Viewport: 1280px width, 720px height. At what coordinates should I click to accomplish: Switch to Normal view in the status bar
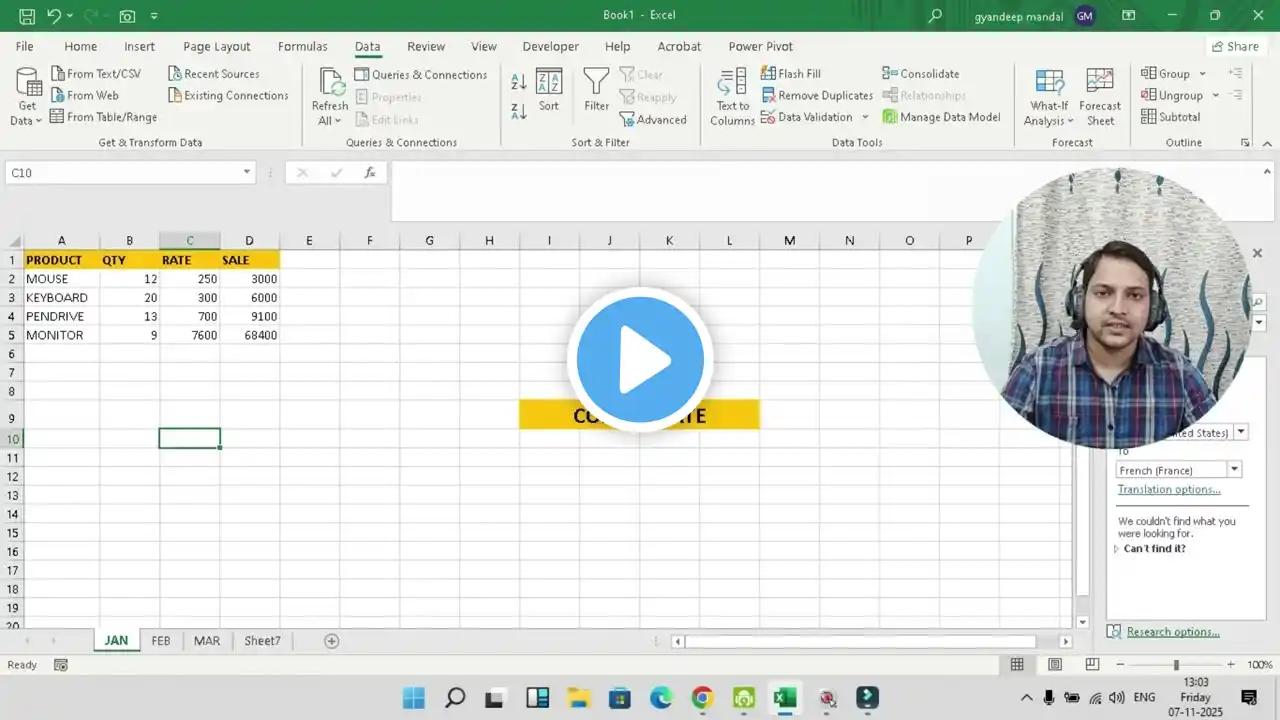(1017, 665)
